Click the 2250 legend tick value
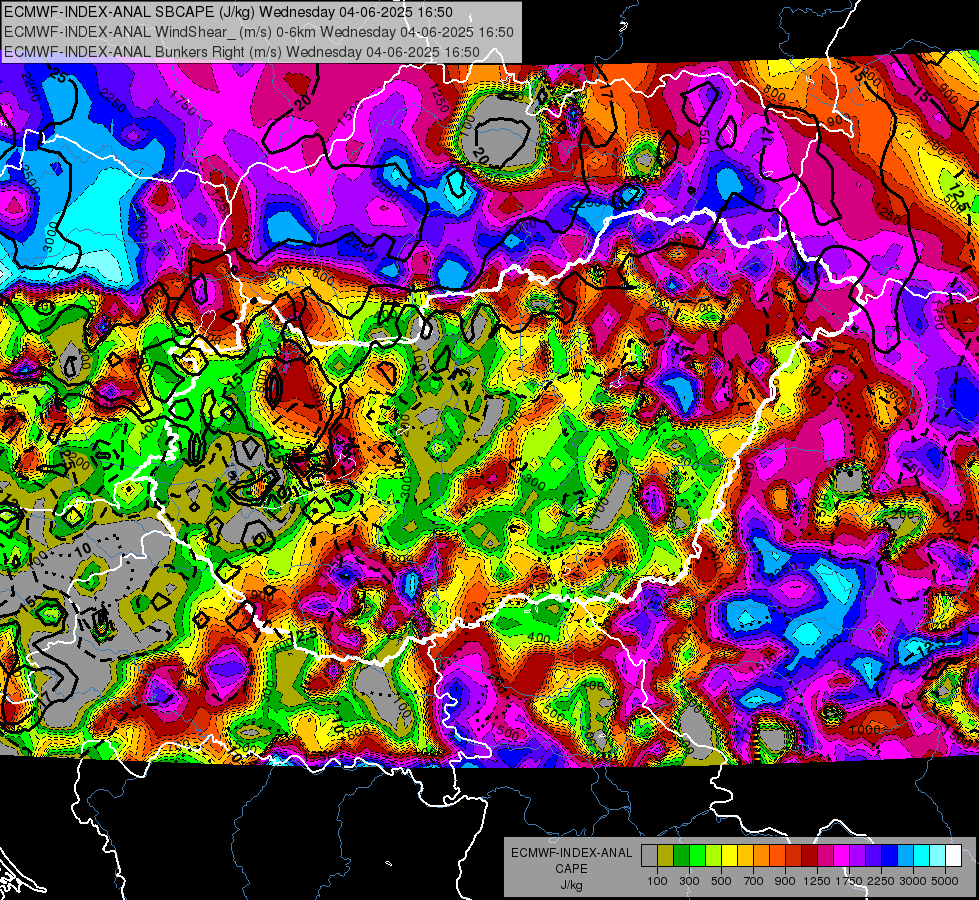 click(x=882, y=881)
